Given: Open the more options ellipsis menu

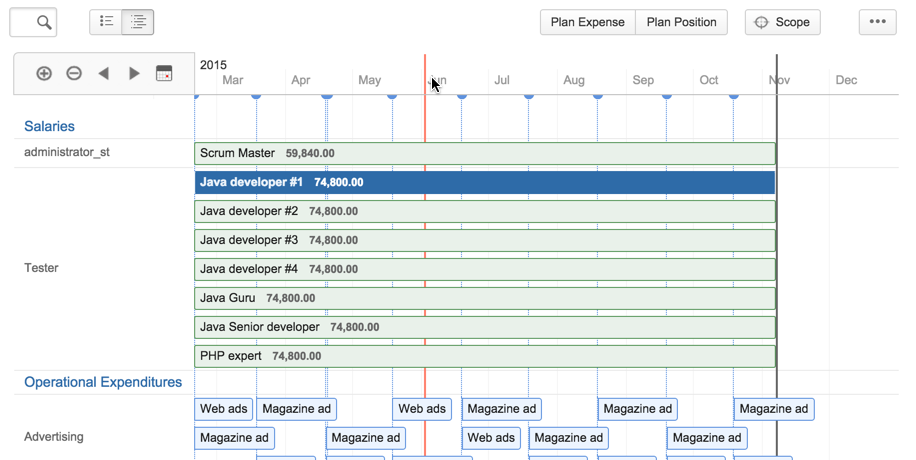Looking at the screenshot, I should tap(877, 22).
